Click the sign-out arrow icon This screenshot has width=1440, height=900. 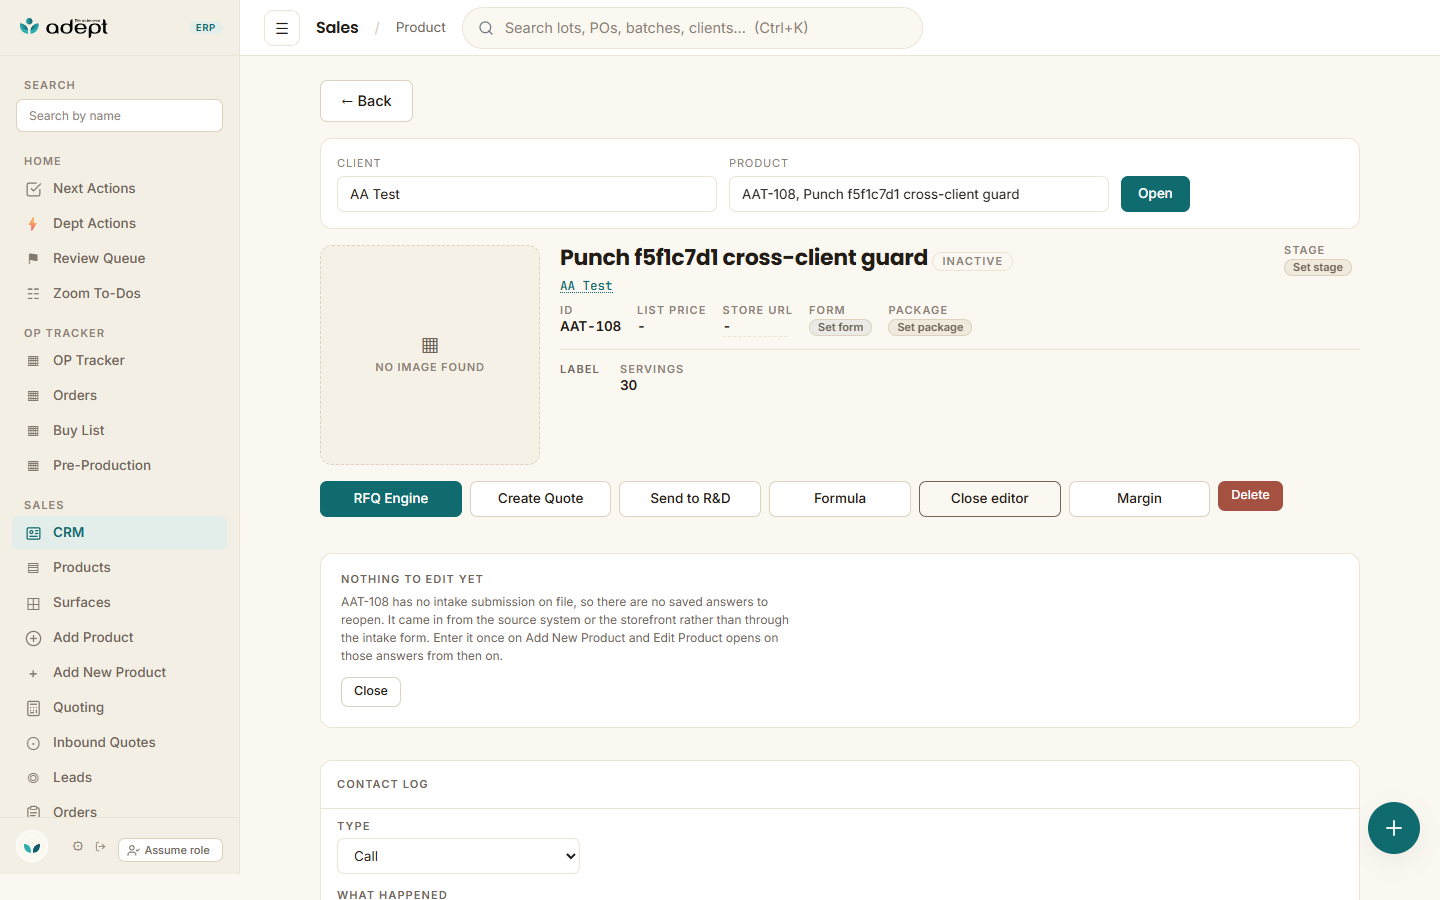click(101, 846)
